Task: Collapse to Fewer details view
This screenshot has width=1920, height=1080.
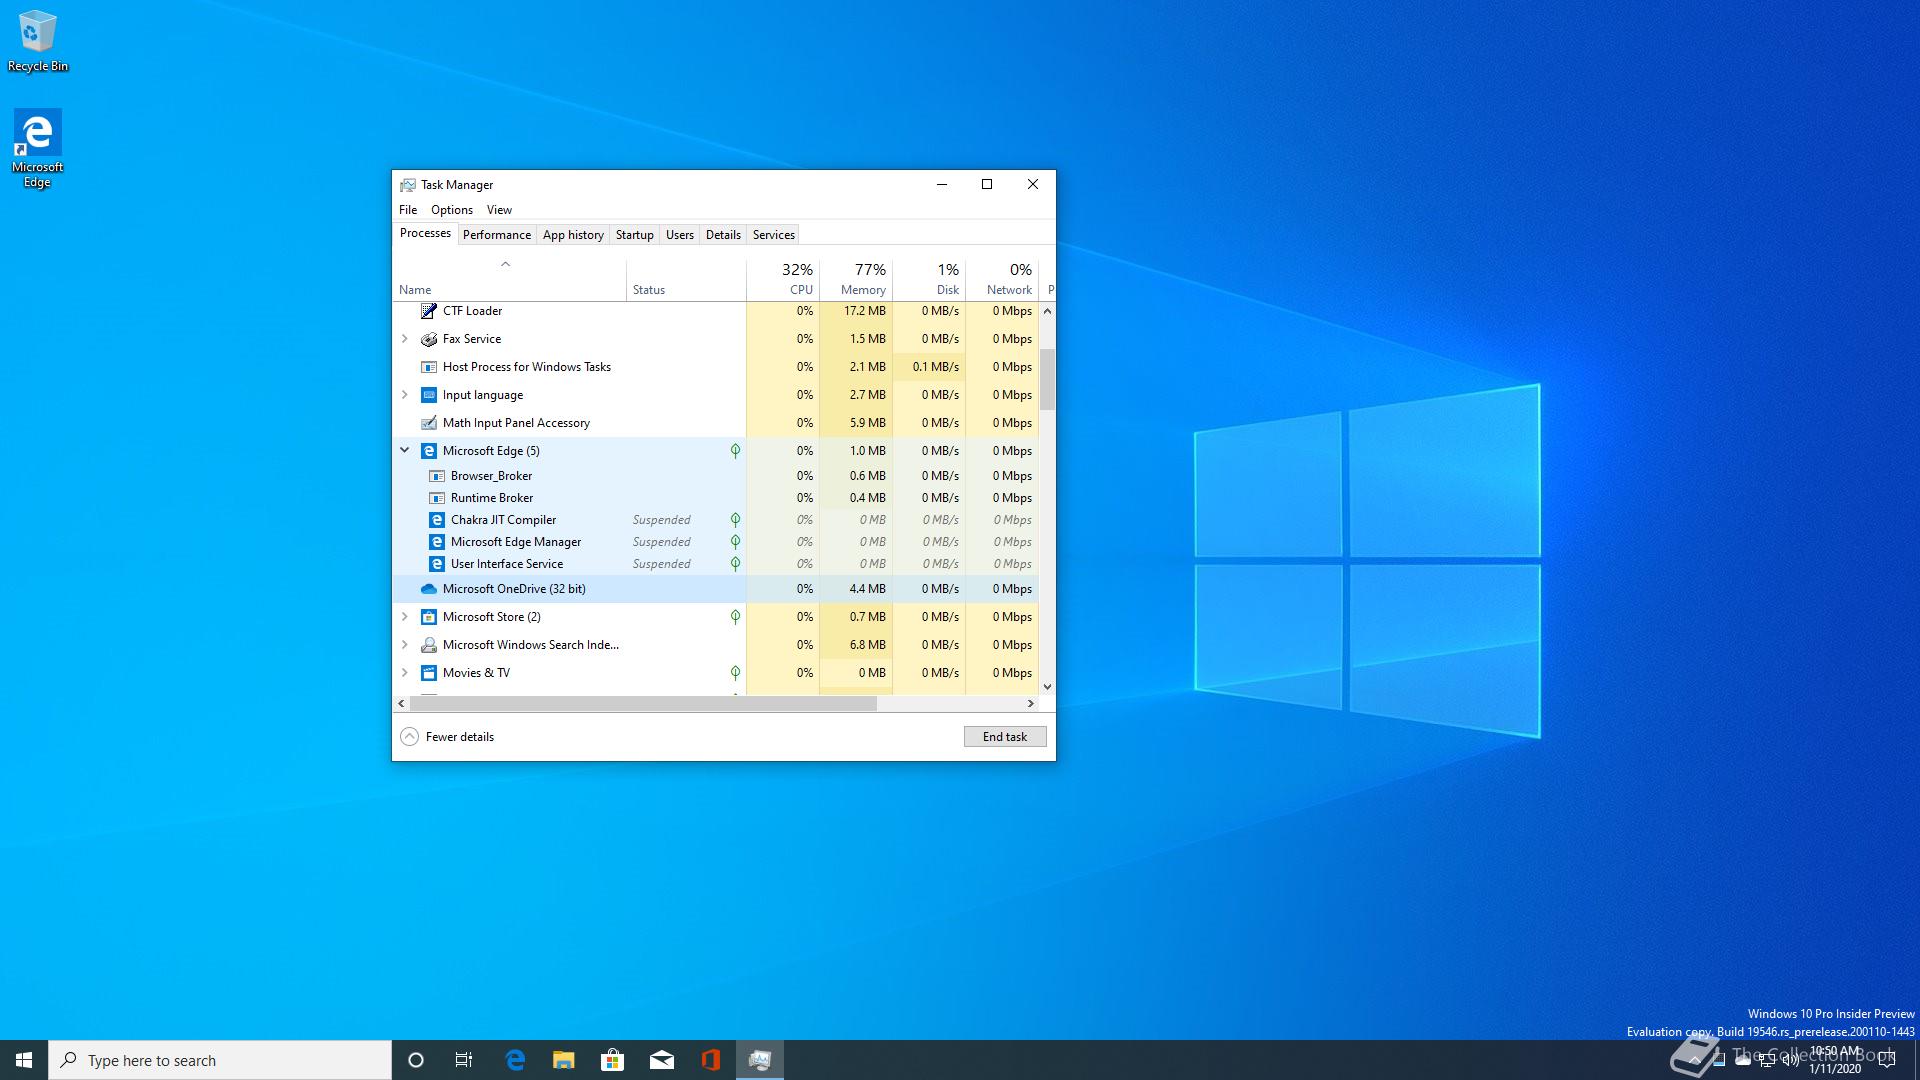Action: 447,737
